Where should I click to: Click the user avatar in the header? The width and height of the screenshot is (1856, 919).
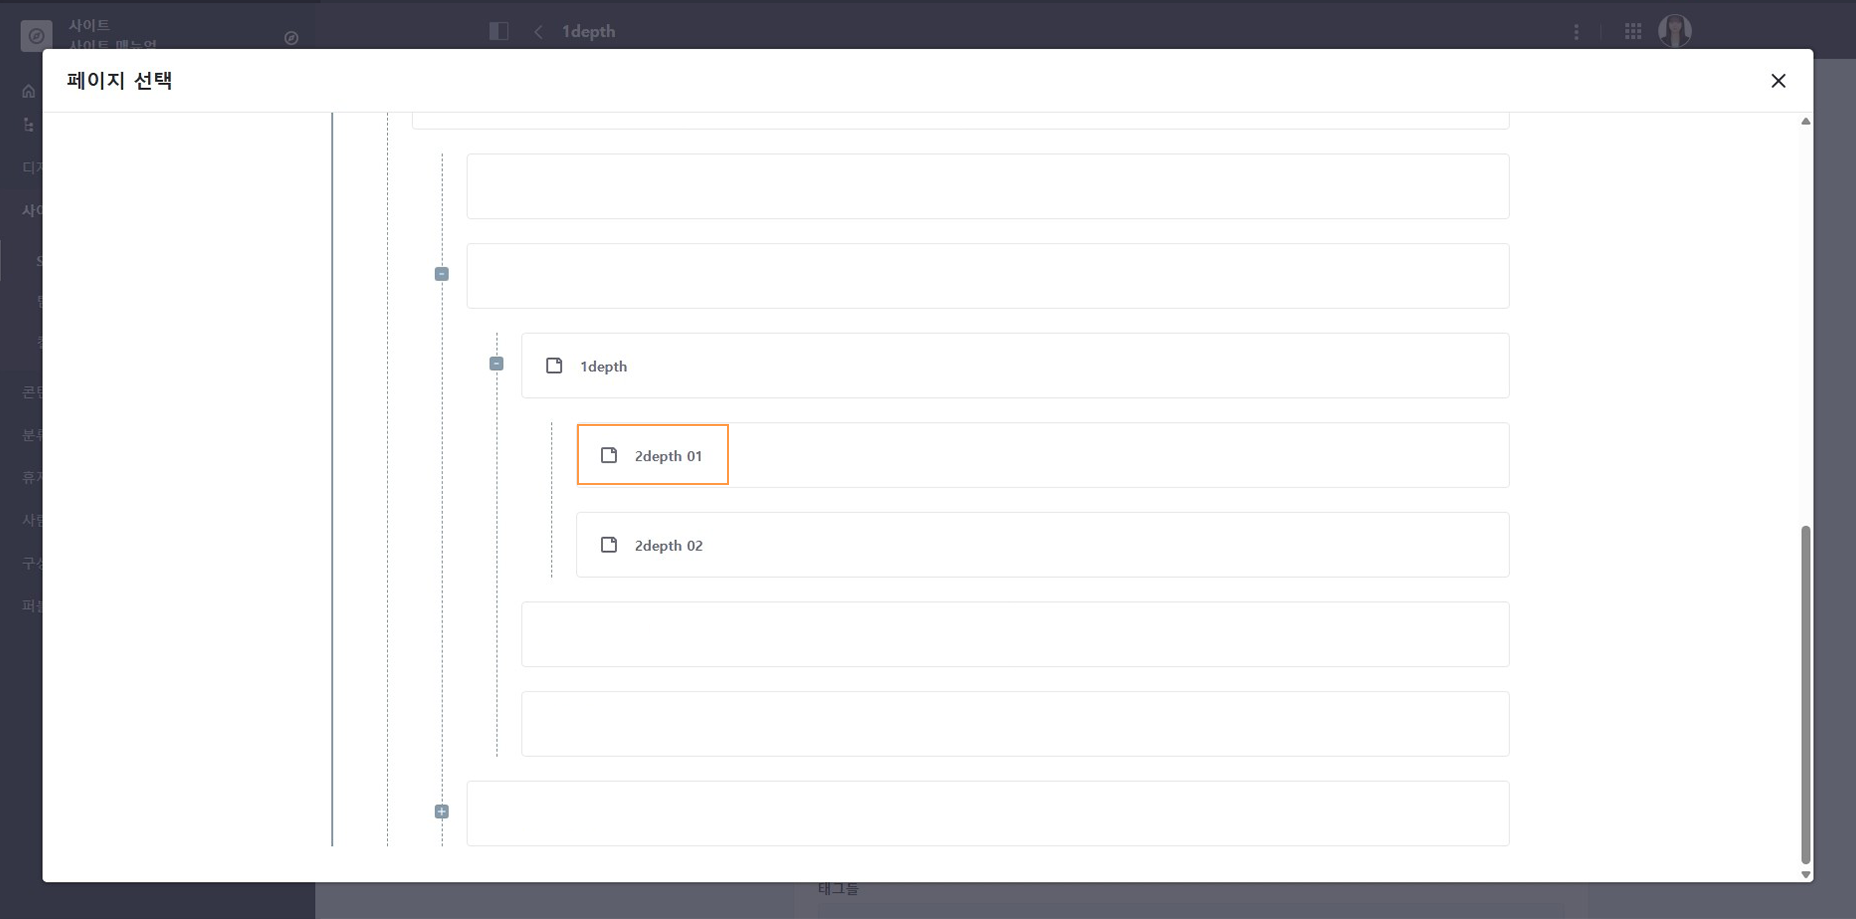[x=1675, y=31]
